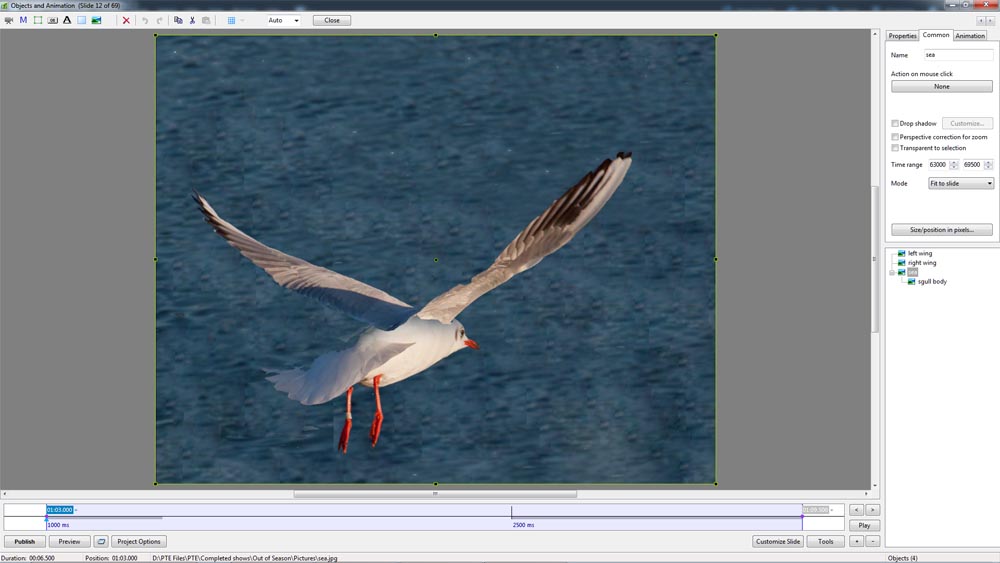Select the add Frame icon in toolbar
This screenshot has width=1000, height=563.
(38, 20)
